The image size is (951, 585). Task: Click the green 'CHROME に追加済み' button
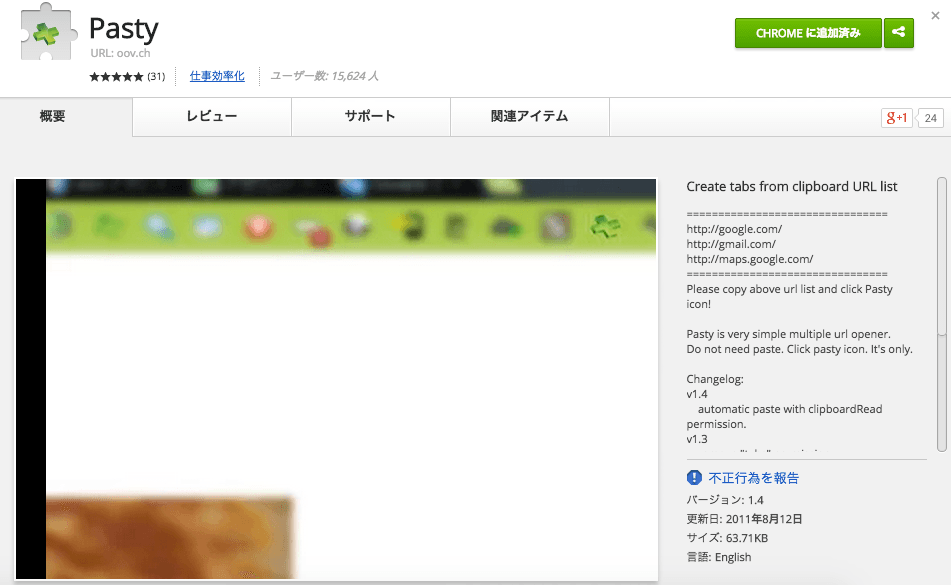(x=808, y=33)
